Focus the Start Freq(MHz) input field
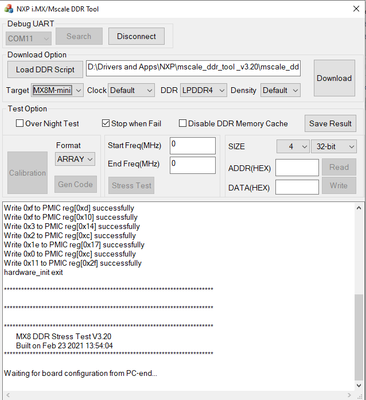This screenshot has height=400, width=366. point(193,146)
